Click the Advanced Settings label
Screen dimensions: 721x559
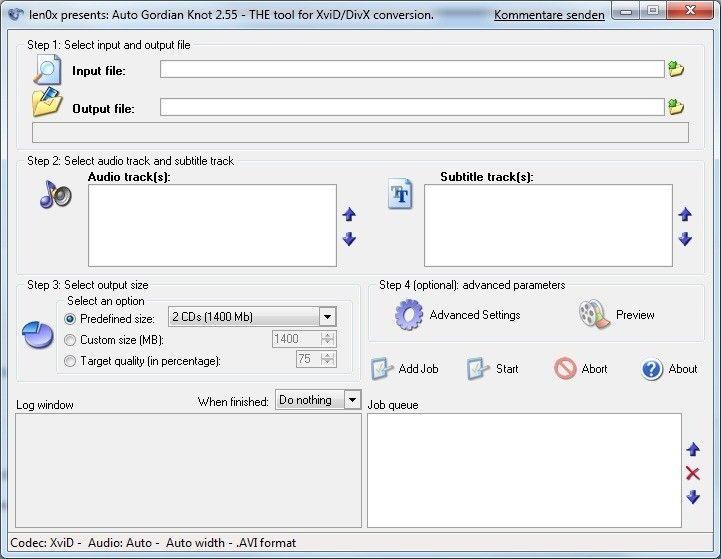tap(475, 315)
